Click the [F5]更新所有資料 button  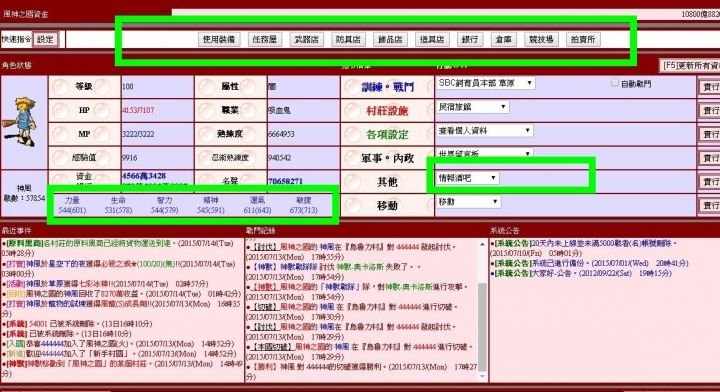tap(690, 66)
